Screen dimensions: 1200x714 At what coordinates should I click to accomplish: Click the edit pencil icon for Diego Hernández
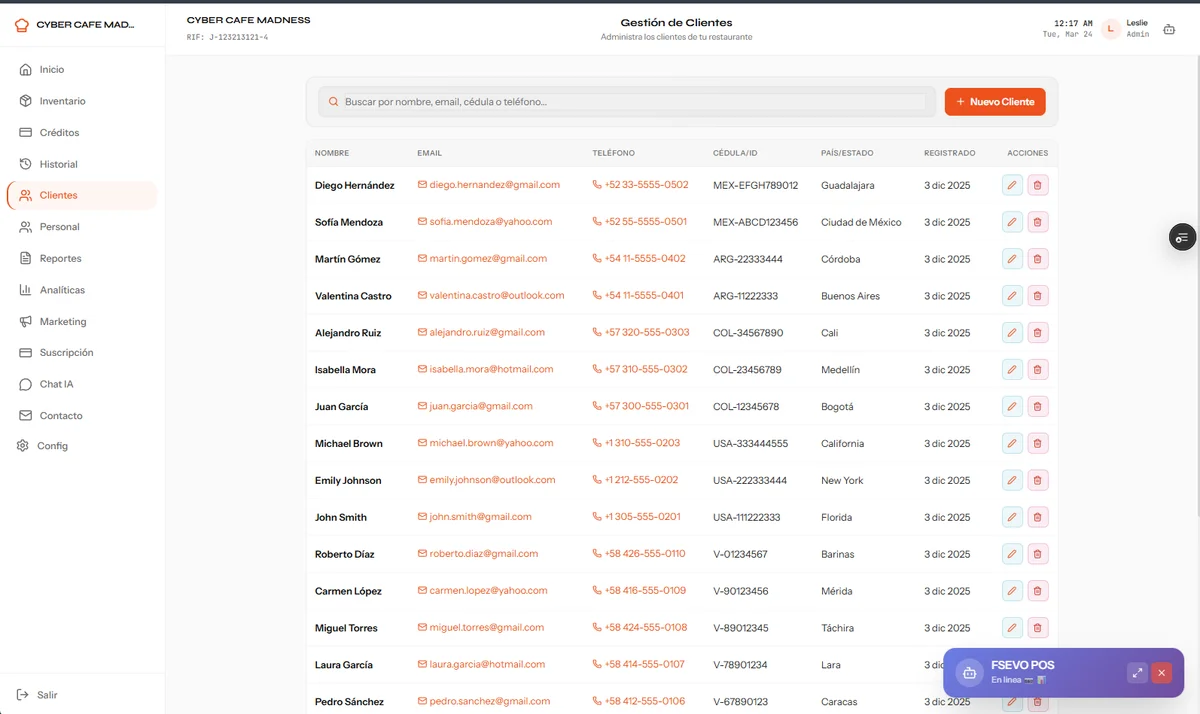[x=1012, y=185]
